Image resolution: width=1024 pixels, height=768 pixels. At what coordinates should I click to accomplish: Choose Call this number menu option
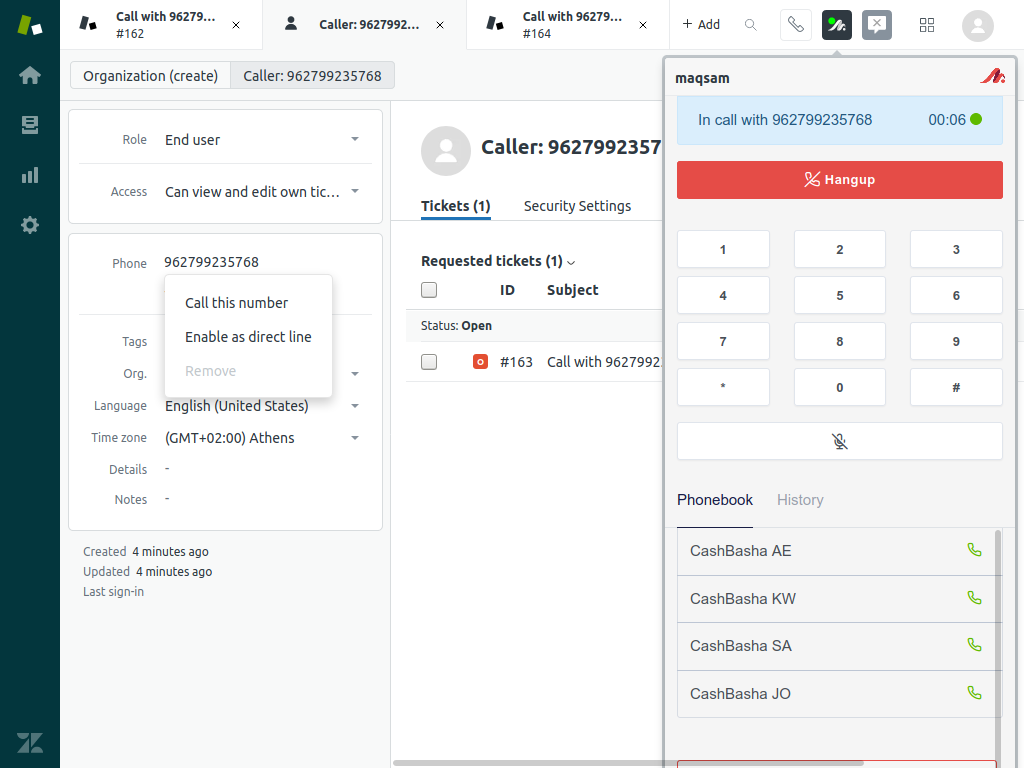coord(236,303)
